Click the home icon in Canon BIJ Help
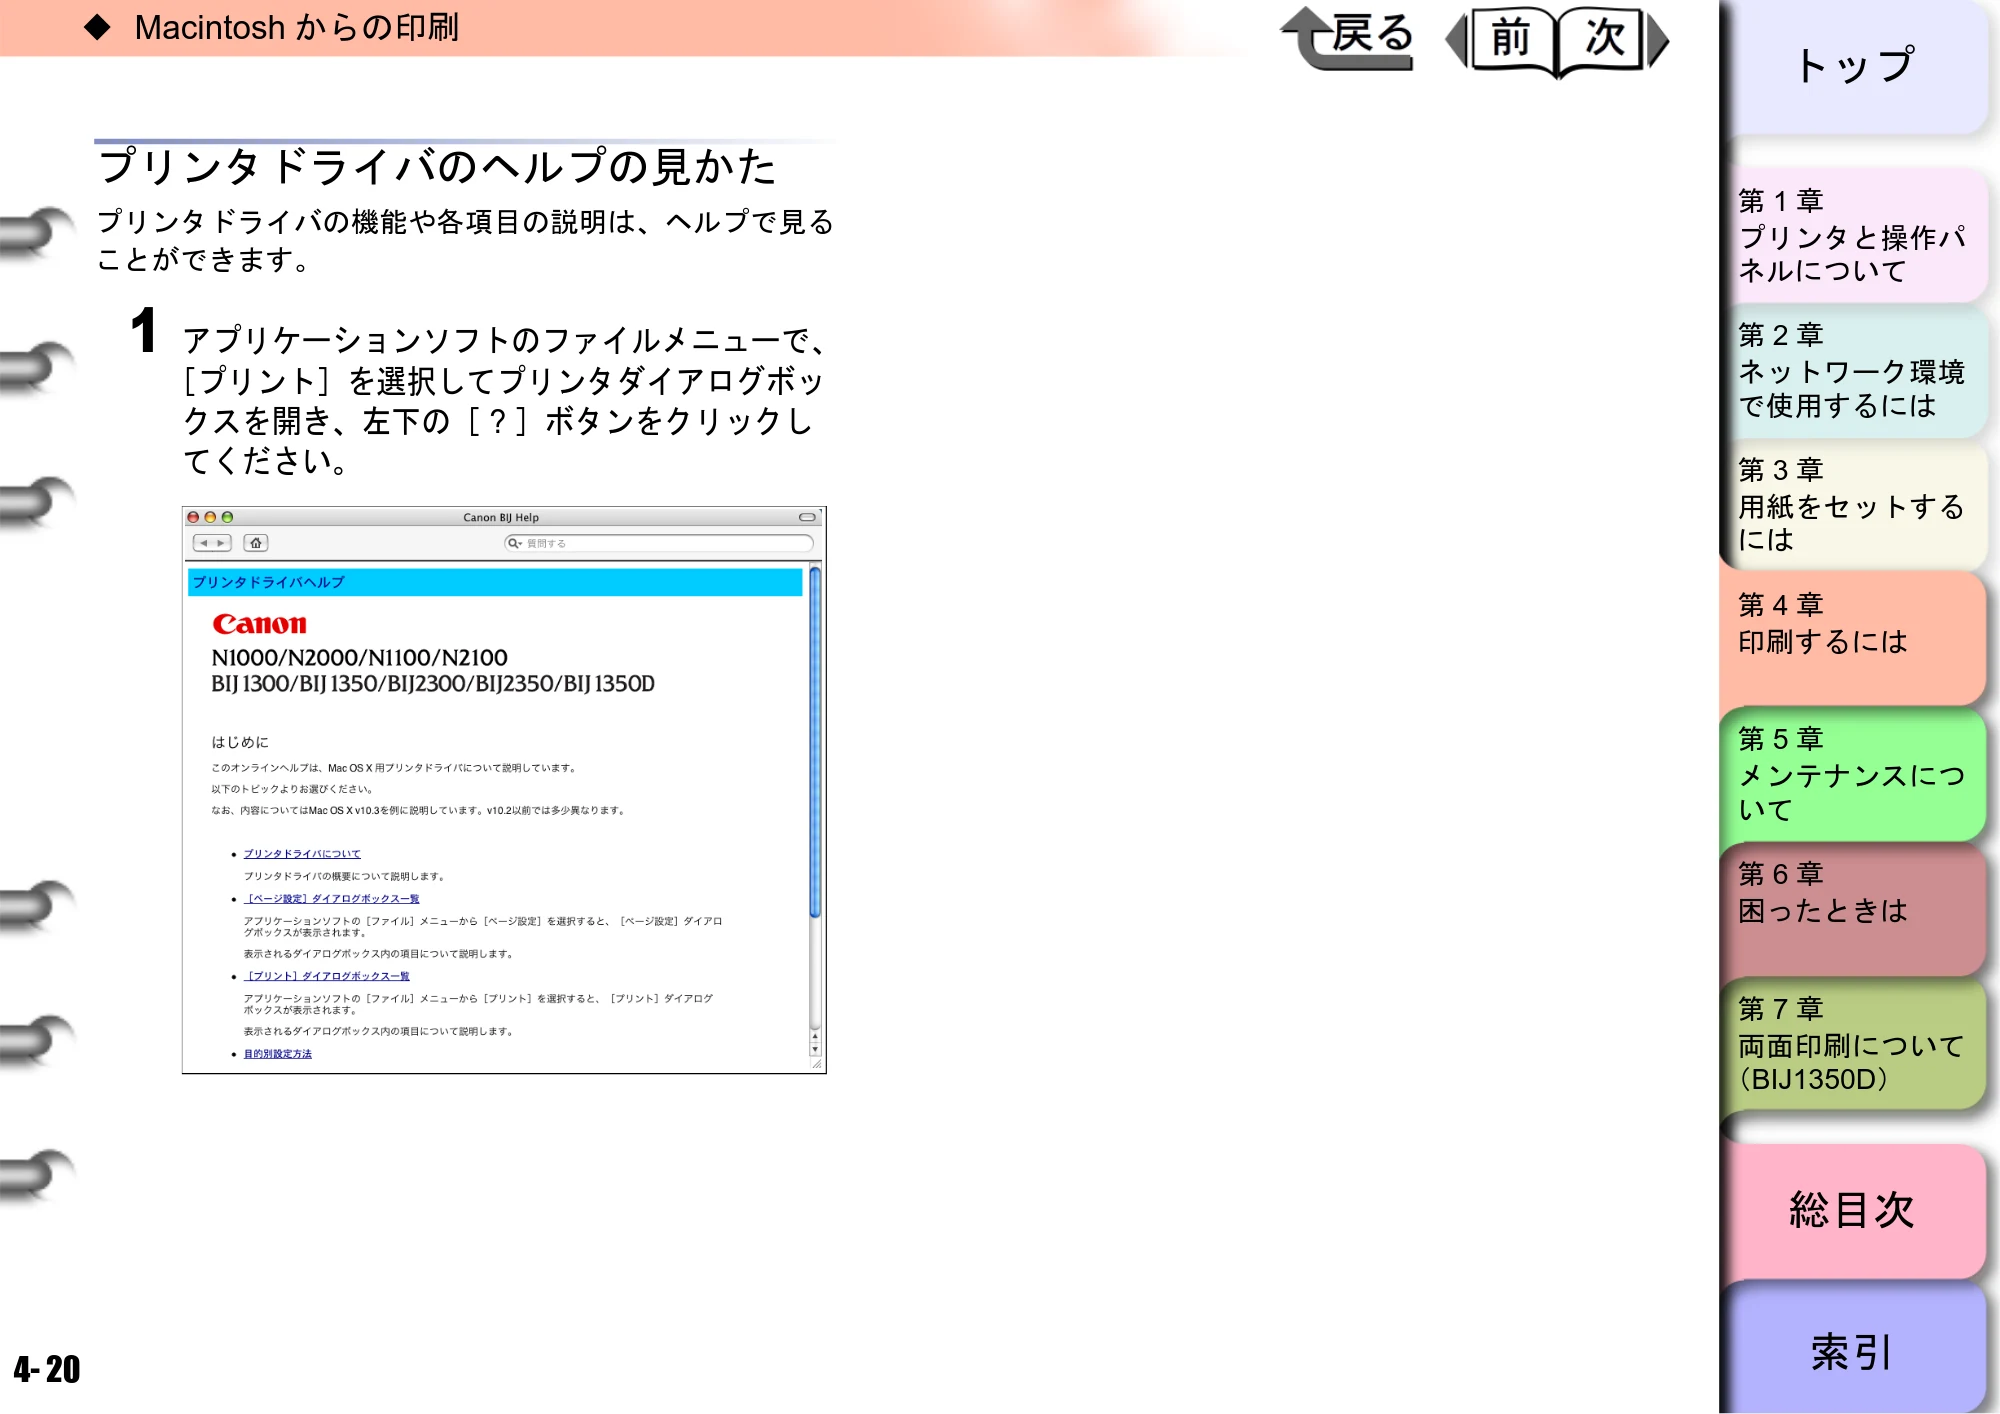 point(256,543)
